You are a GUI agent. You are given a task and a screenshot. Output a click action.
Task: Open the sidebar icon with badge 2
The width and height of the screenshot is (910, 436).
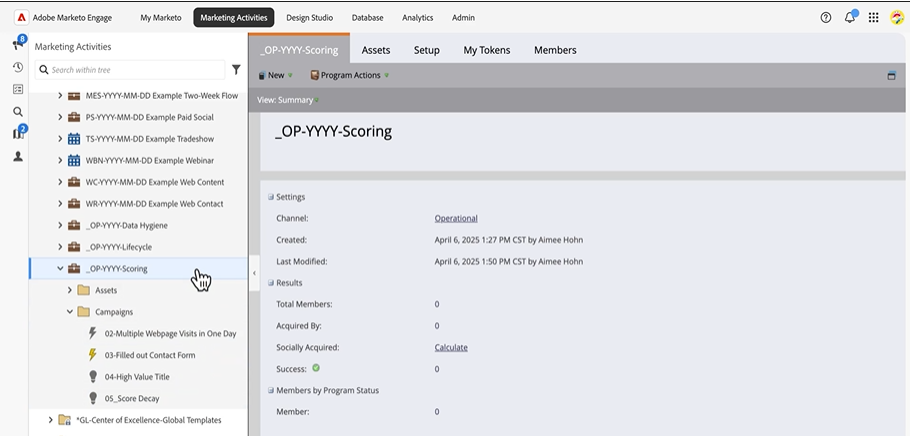[x=19, y=133]
